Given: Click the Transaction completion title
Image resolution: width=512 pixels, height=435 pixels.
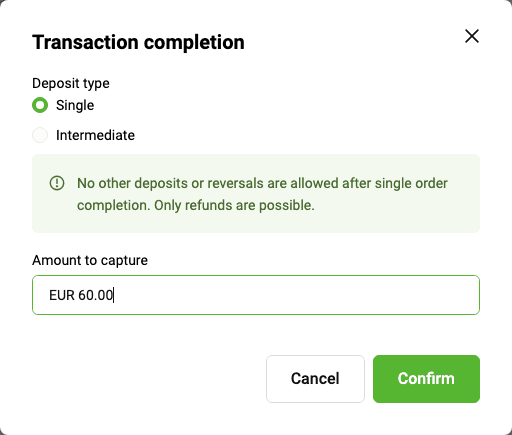Looking at the screenshot, I should (x=138, y=42).
